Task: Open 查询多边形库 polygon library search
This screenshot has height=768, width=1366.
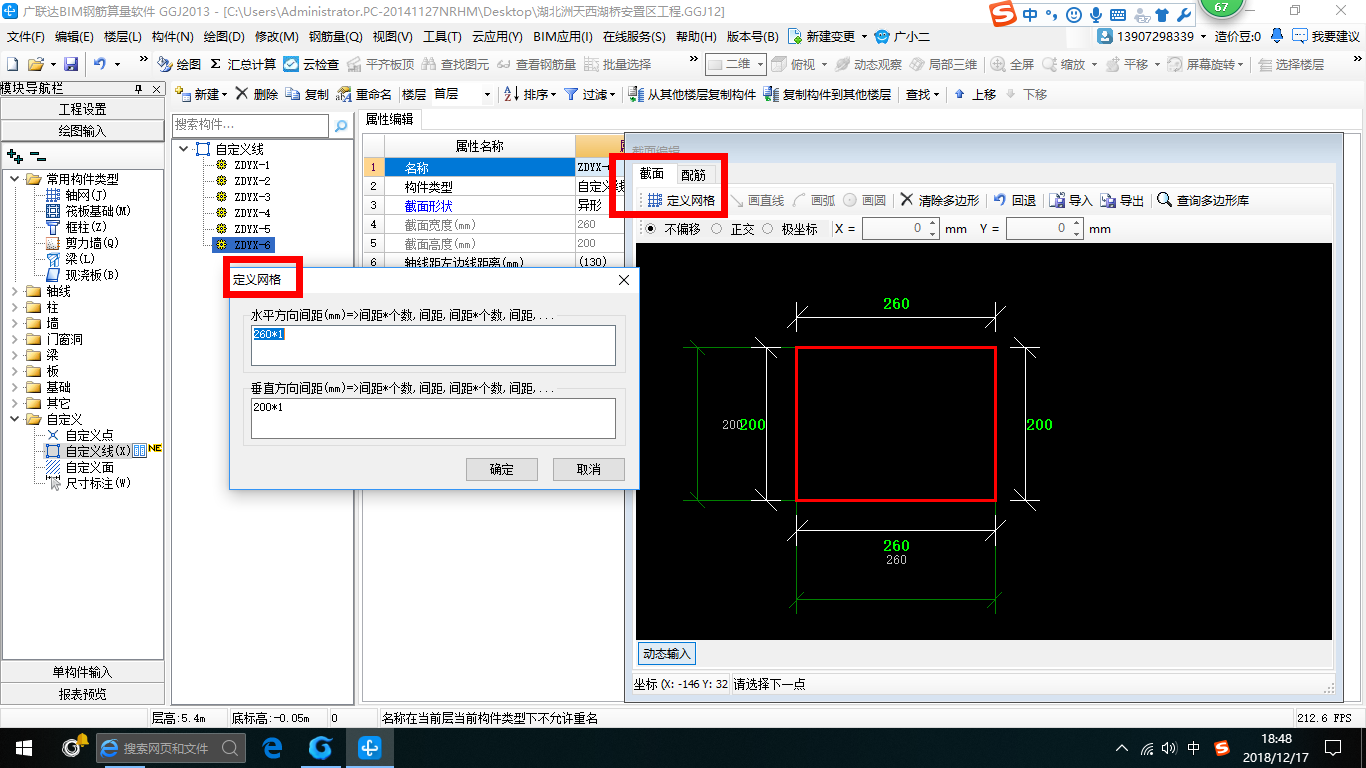Action: 1203,200
